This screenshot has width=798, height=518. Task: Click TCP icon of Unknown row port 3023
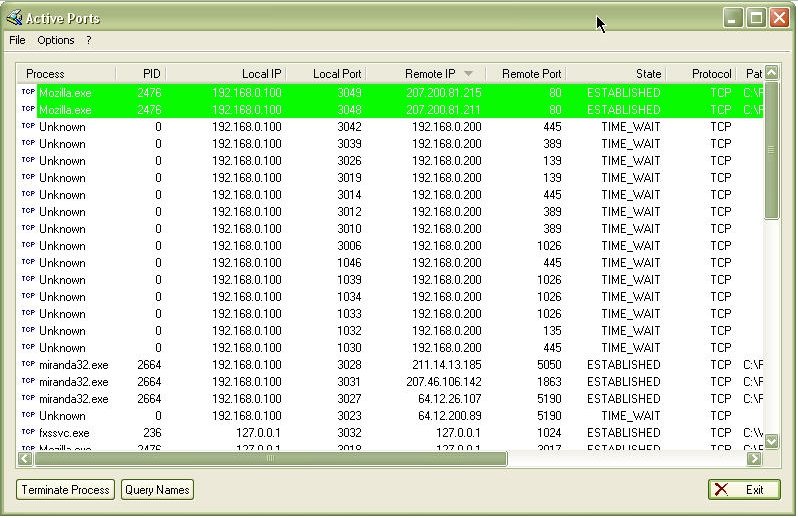[28, 415]
